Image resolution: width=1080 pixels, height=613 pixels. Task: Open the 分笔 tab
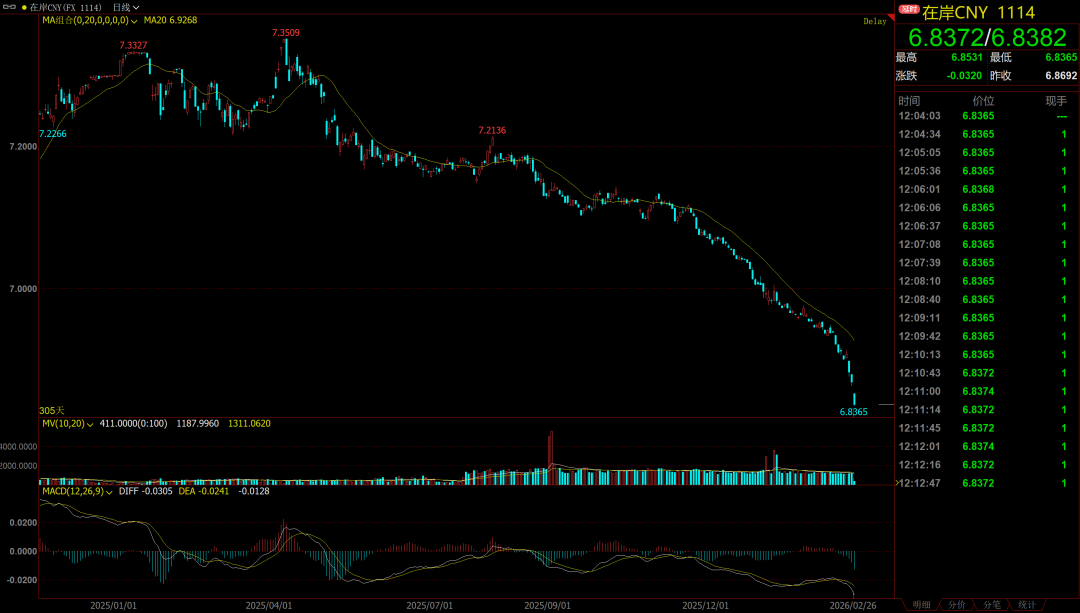(992, 605)
